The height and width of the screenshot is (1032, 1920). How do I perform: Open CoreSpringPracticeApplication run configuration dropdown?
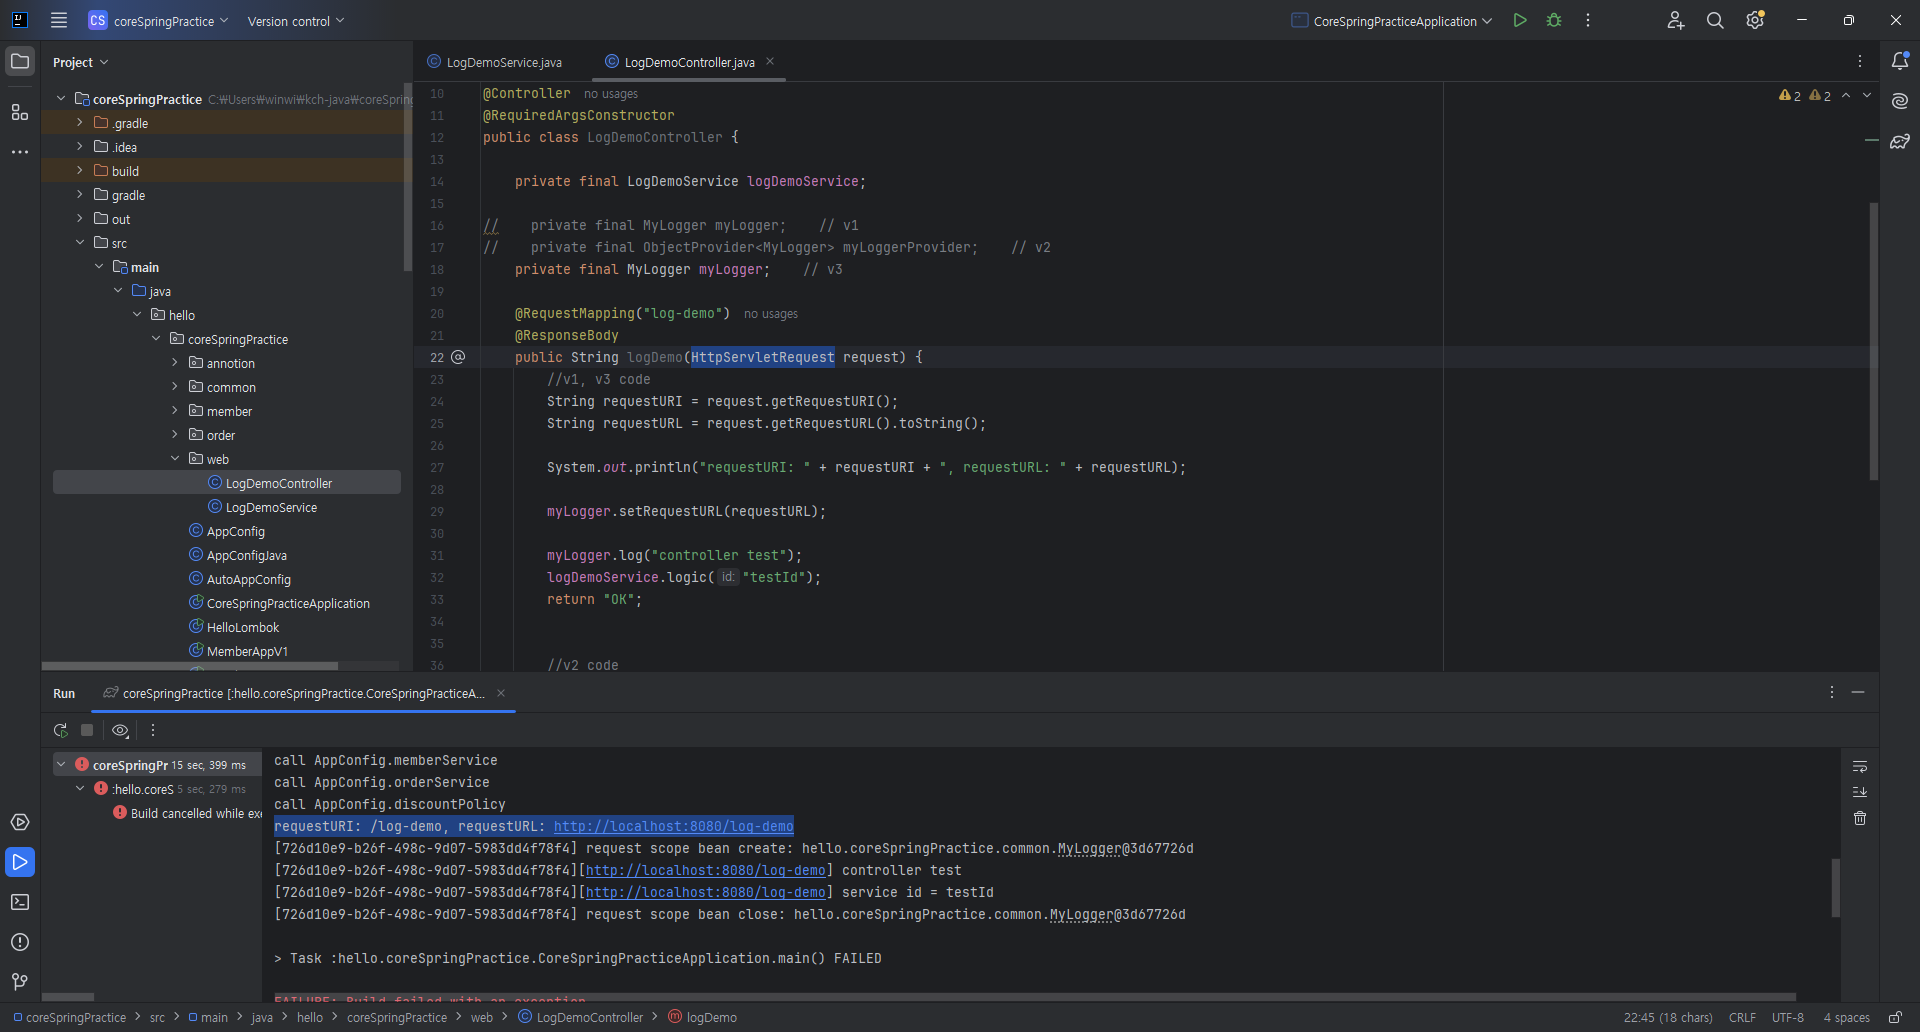(1392, 20)
